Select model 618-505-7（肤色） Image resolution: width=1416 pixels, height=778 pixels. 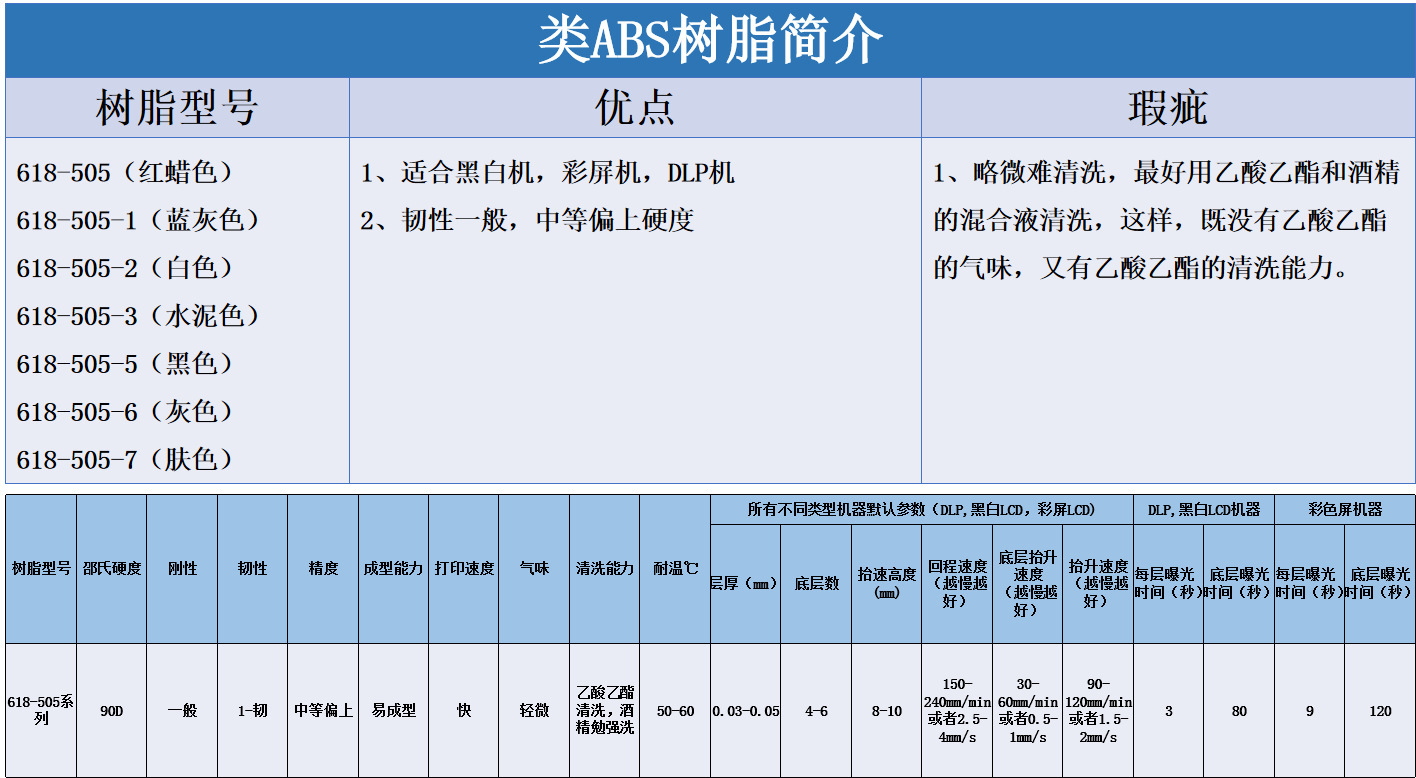pos(125,460)
